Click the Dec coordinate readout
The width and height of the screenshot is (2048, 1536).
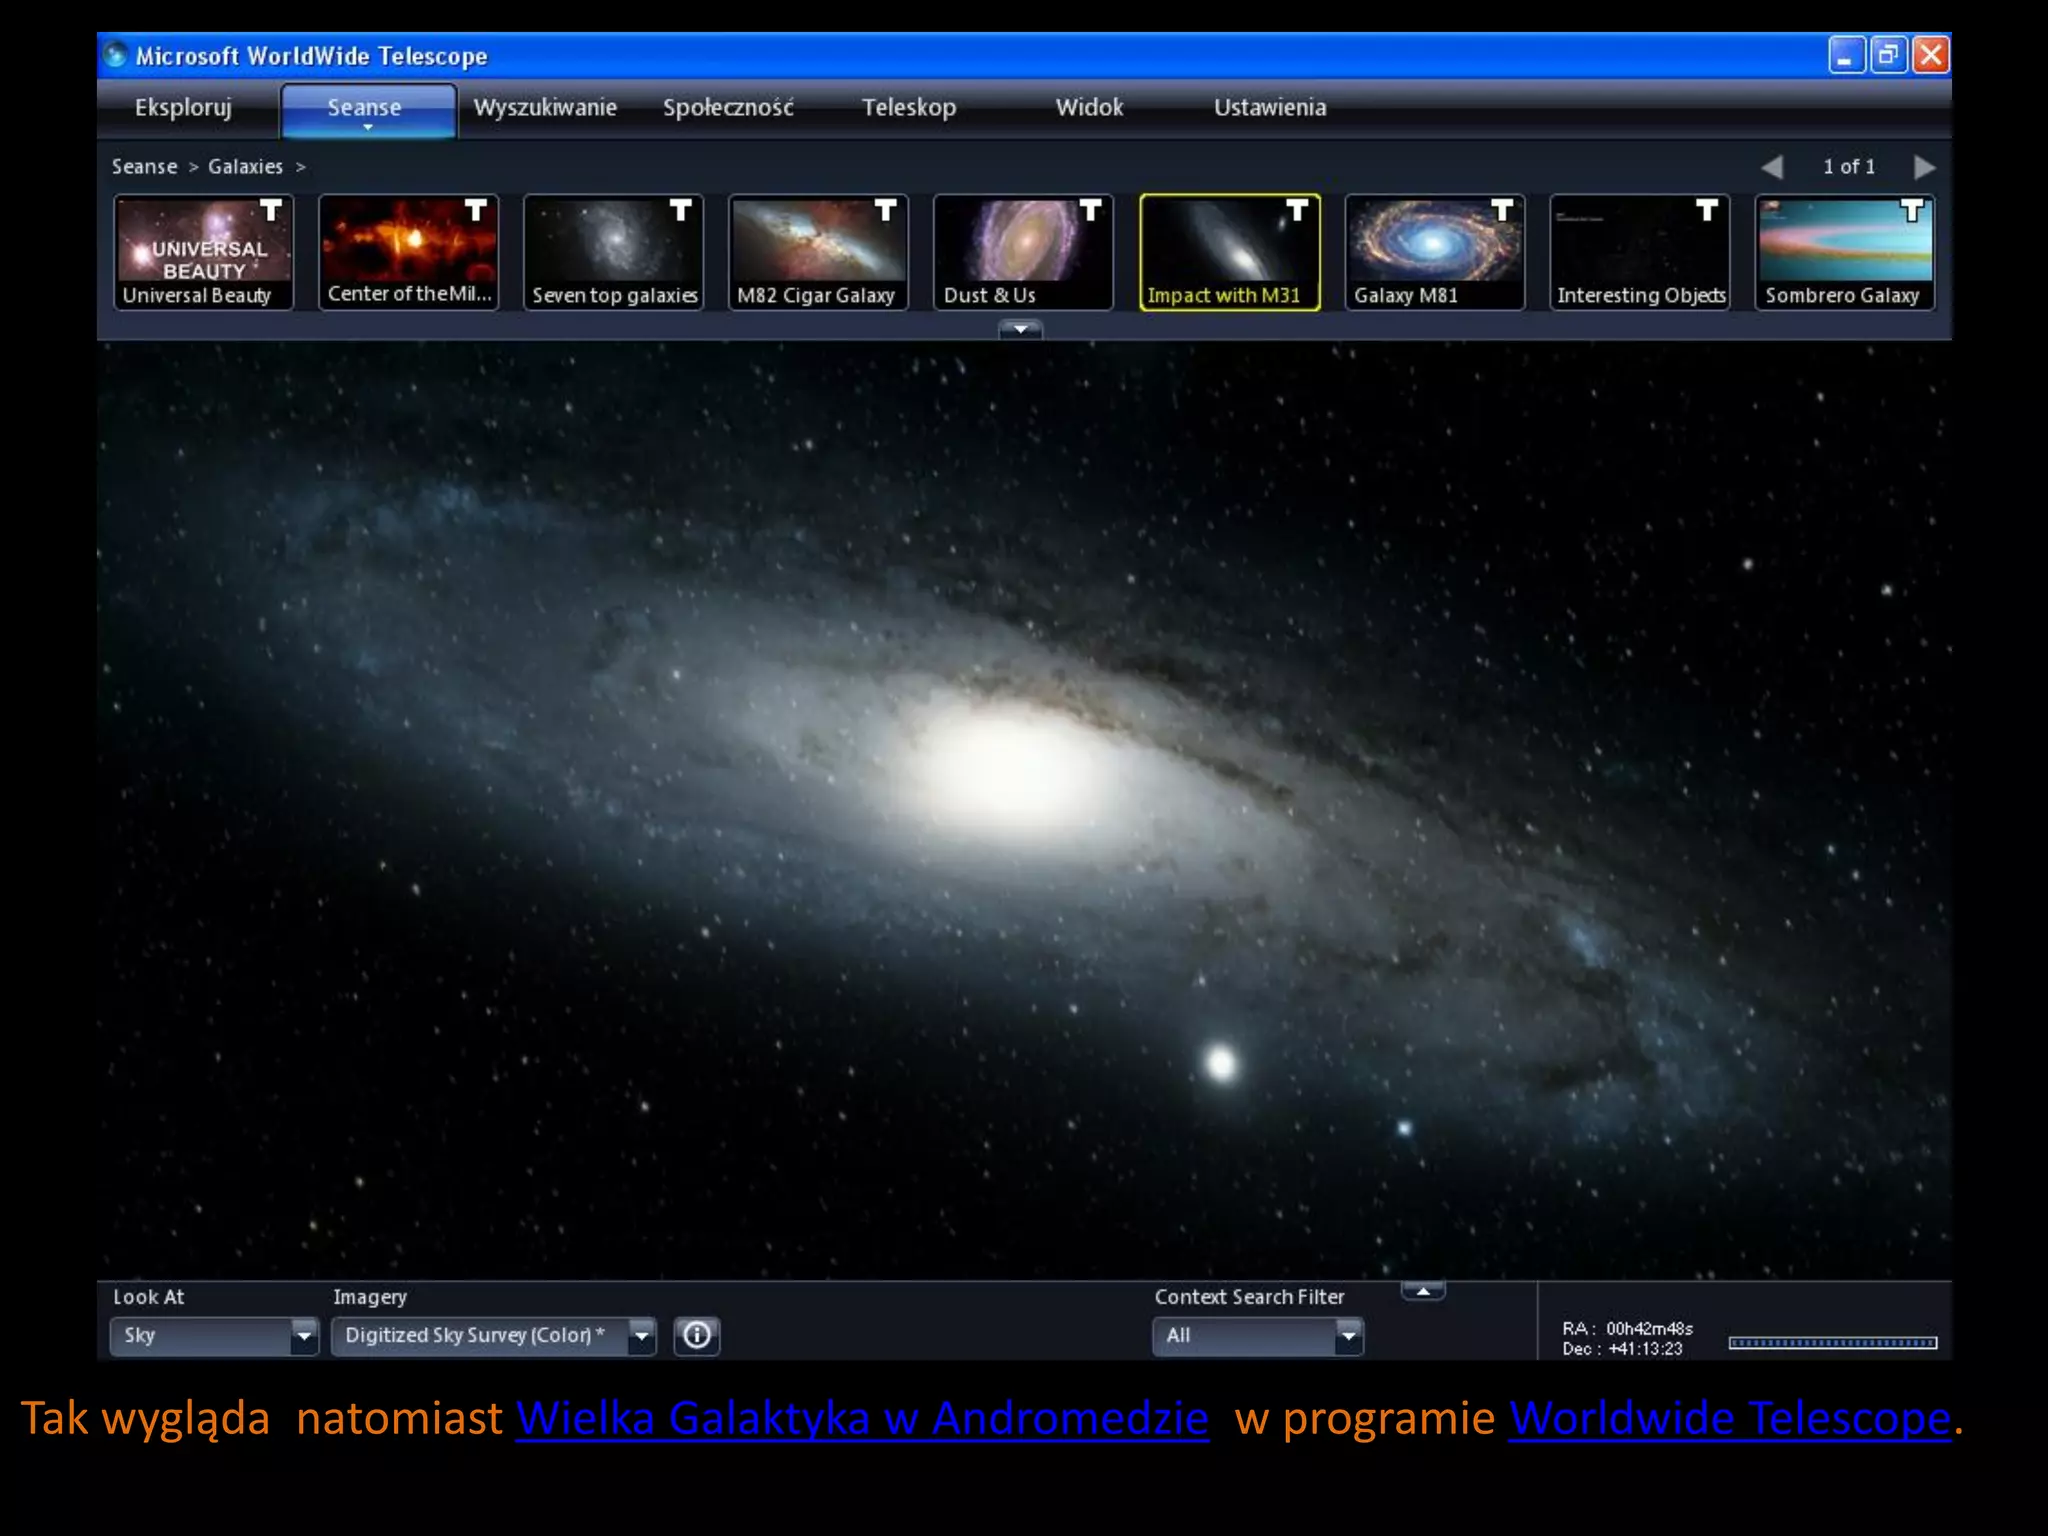1623,1349
